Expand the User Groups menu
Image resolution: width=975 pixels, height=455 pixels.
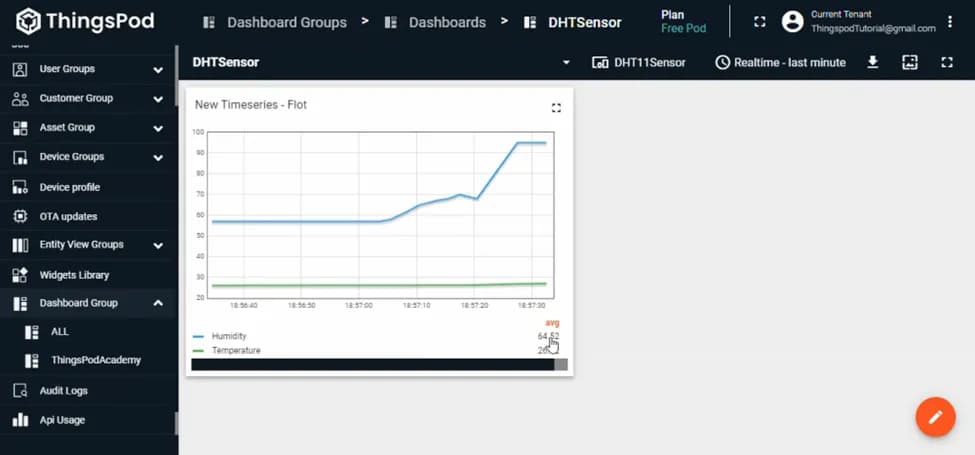pyautogui.click(x=158, y=70)
